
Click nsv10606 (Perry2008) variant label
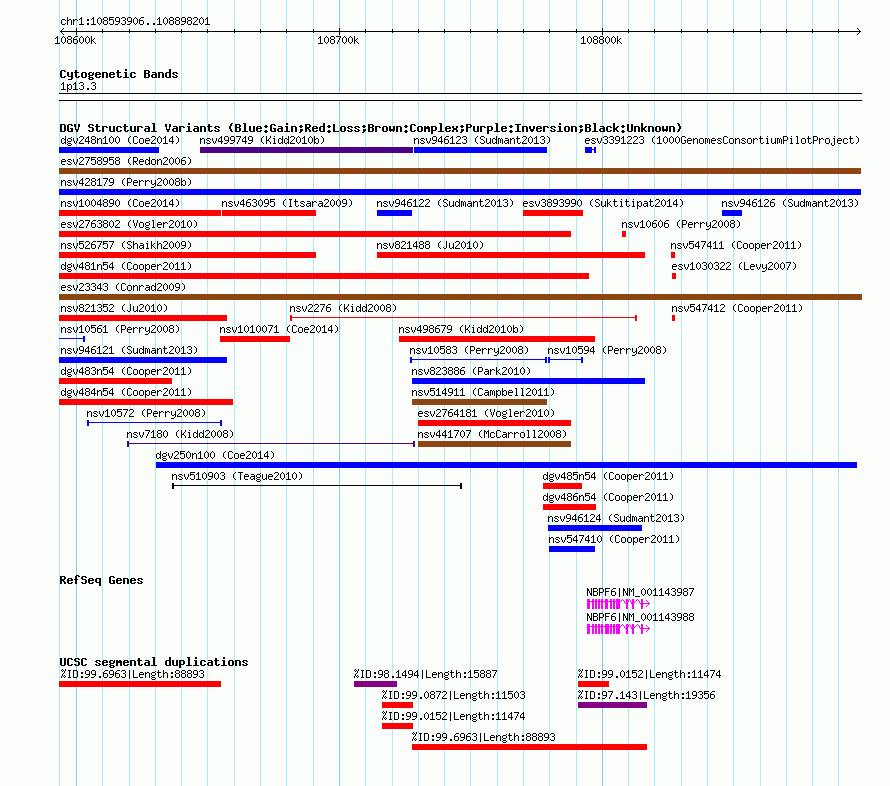tap(681, 224)
